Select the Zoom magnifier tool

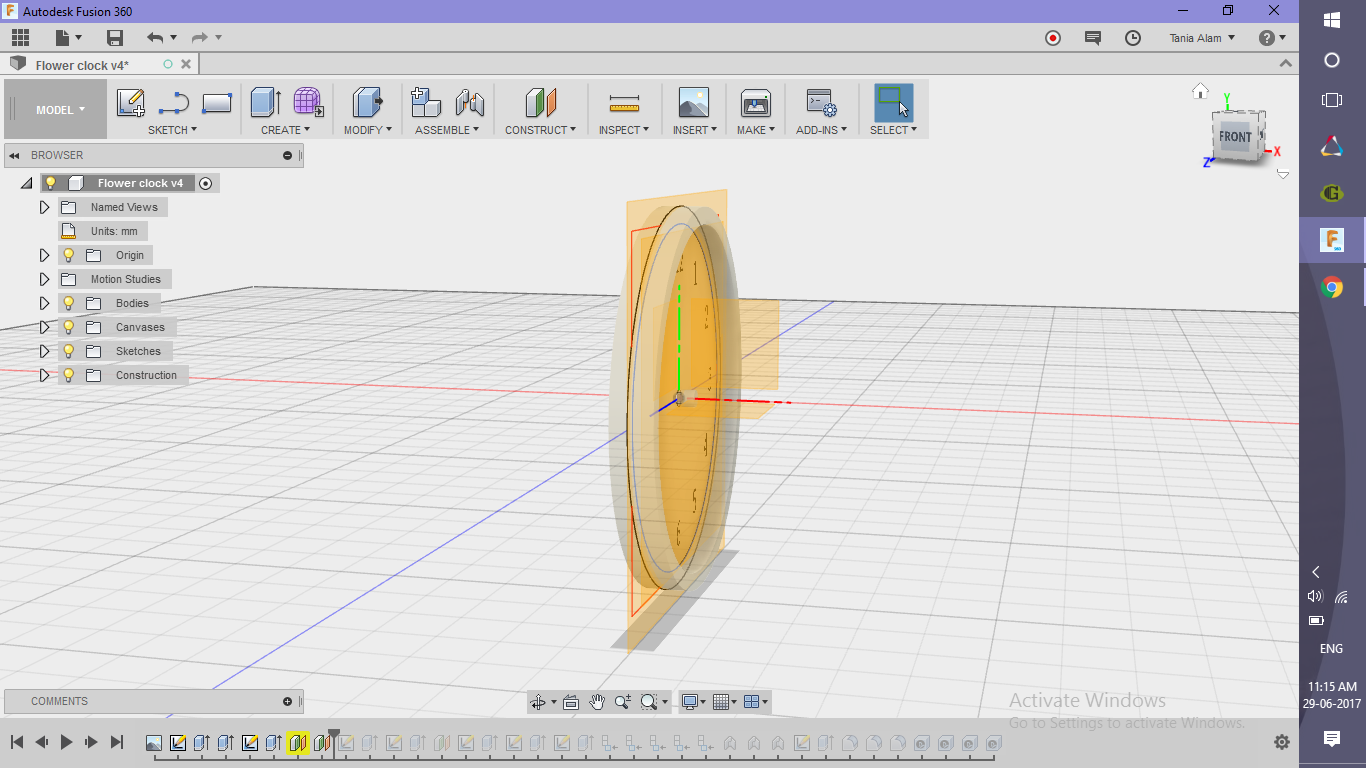[623, 702]
